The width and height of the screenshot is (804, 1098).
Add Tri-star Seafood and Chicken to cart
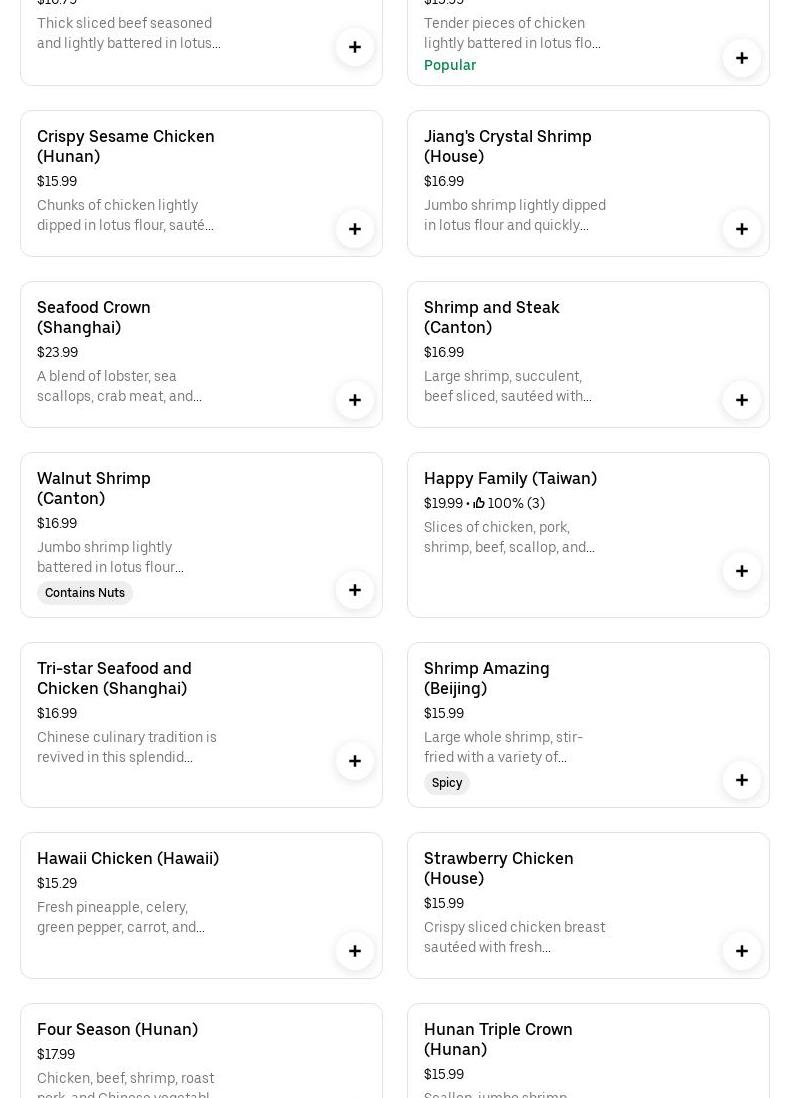coord(355,761)
